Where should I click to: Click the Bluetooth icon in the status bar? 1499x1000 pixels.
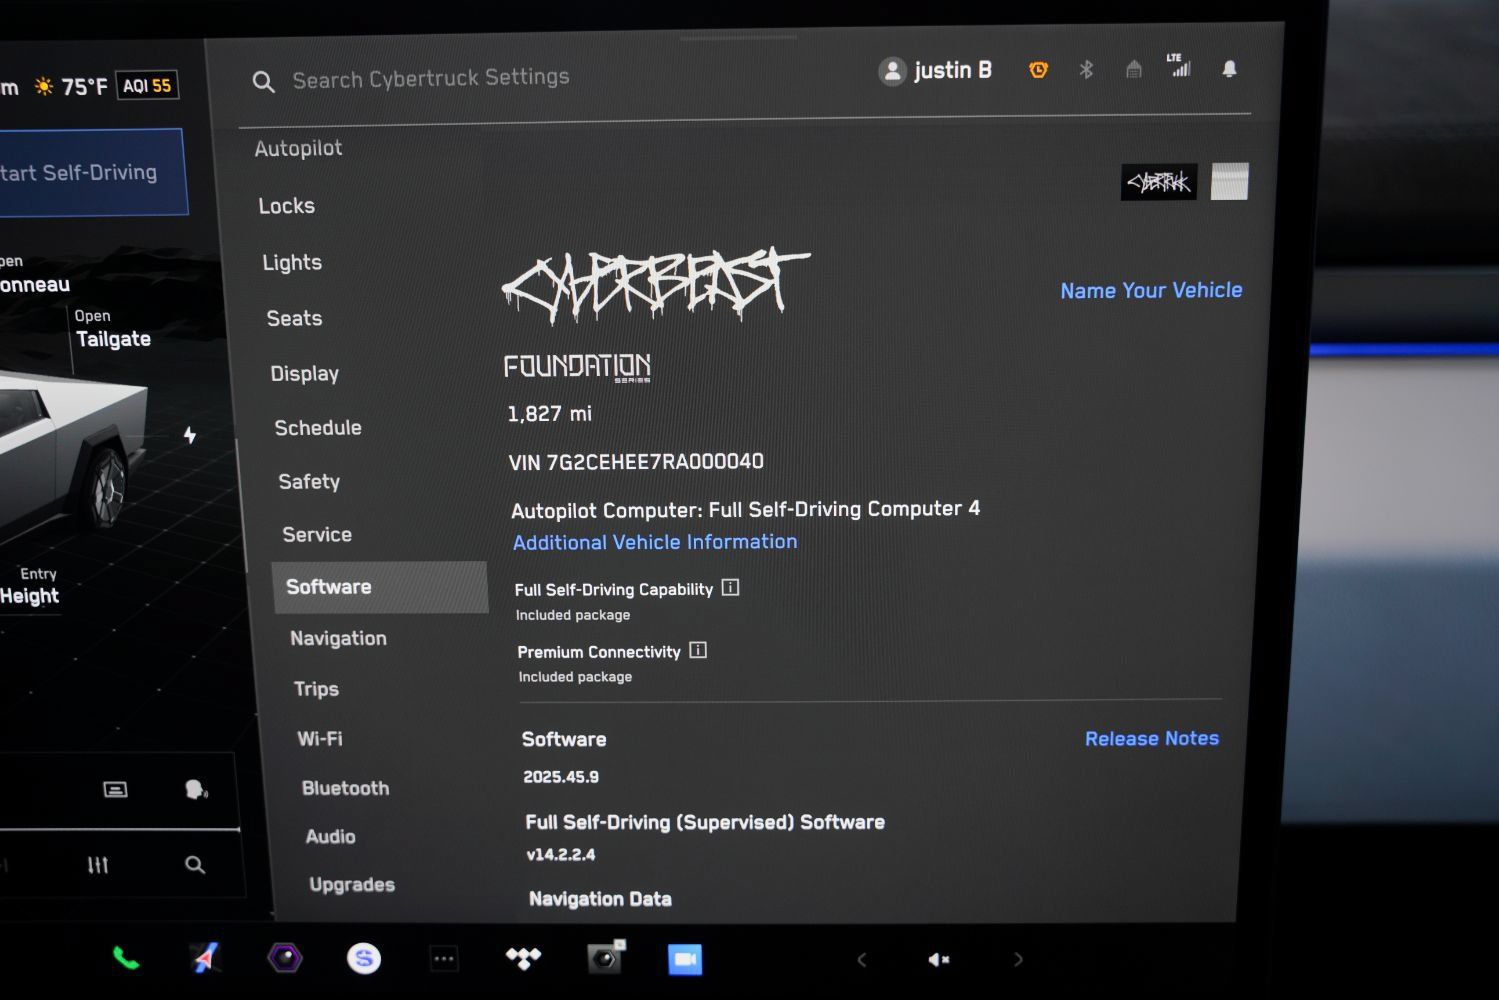1086,69
